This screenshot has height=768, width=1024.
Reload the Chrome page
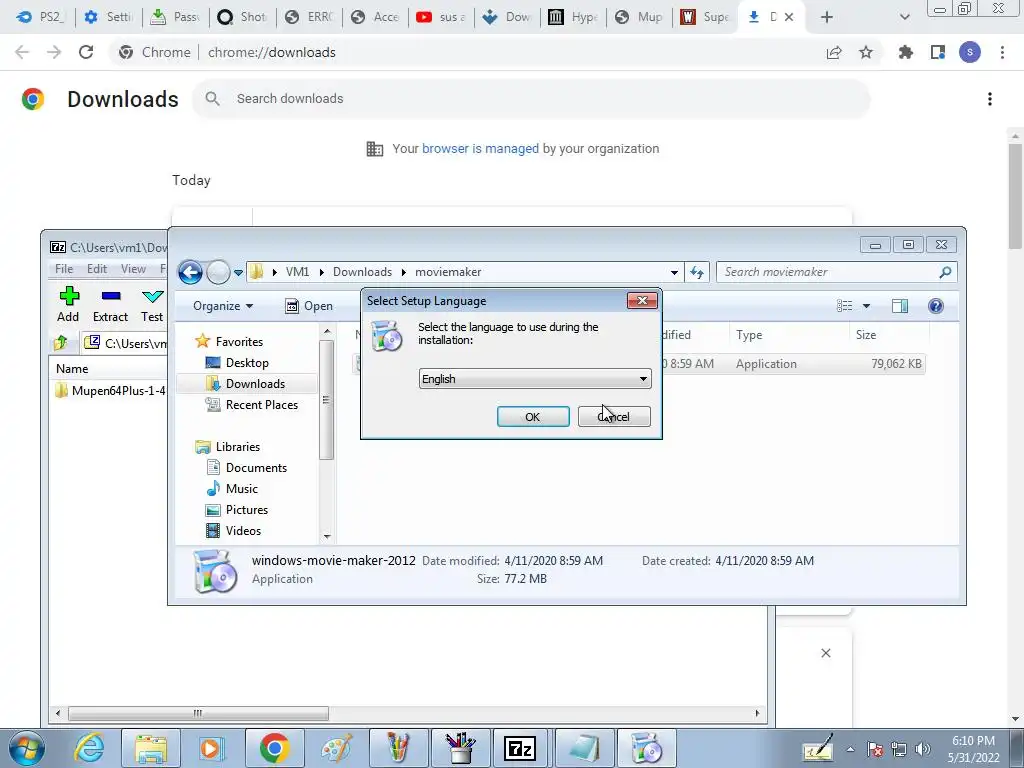pos(86,52)
